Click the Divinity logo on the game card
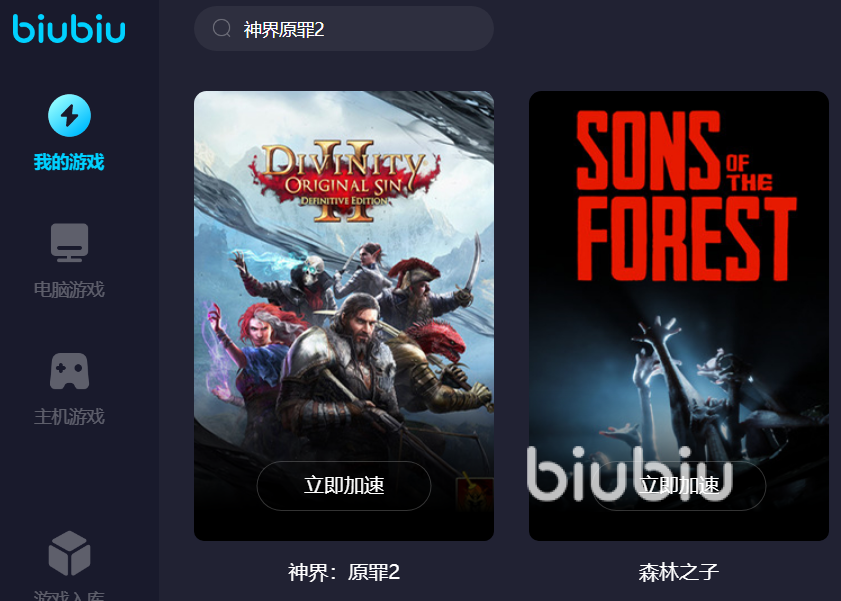The width and height of the screenshot is (841, 601). click(x=344, y=181)
